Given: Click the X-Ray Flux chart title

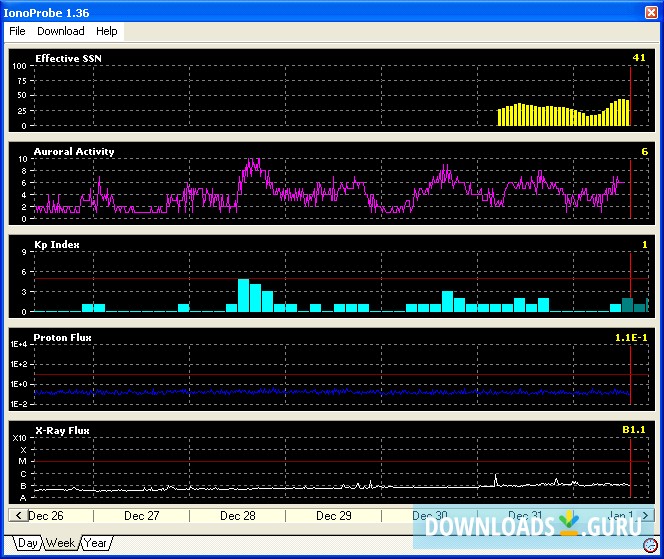Looking at the screenshot, I should (x=61, y=431).
